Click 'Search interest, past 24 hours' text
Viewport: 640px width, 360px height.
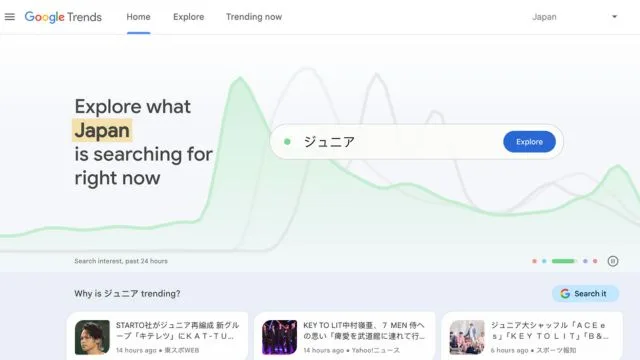[x=121, y=261]
